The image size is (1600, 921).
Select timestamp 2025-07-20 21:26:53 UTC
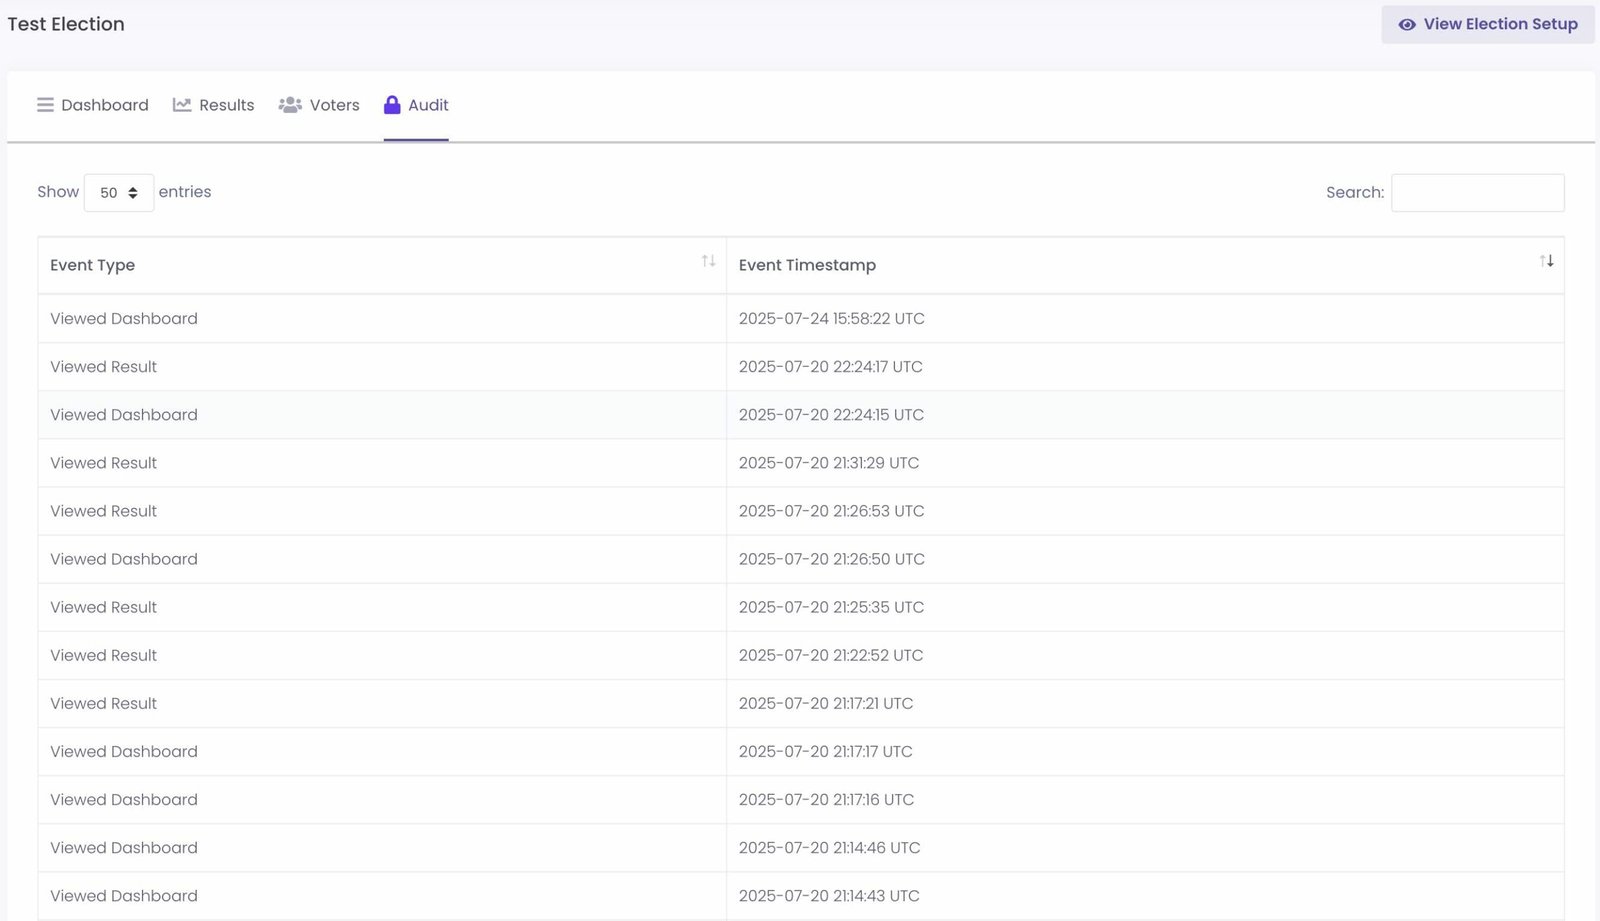(832, 511)
